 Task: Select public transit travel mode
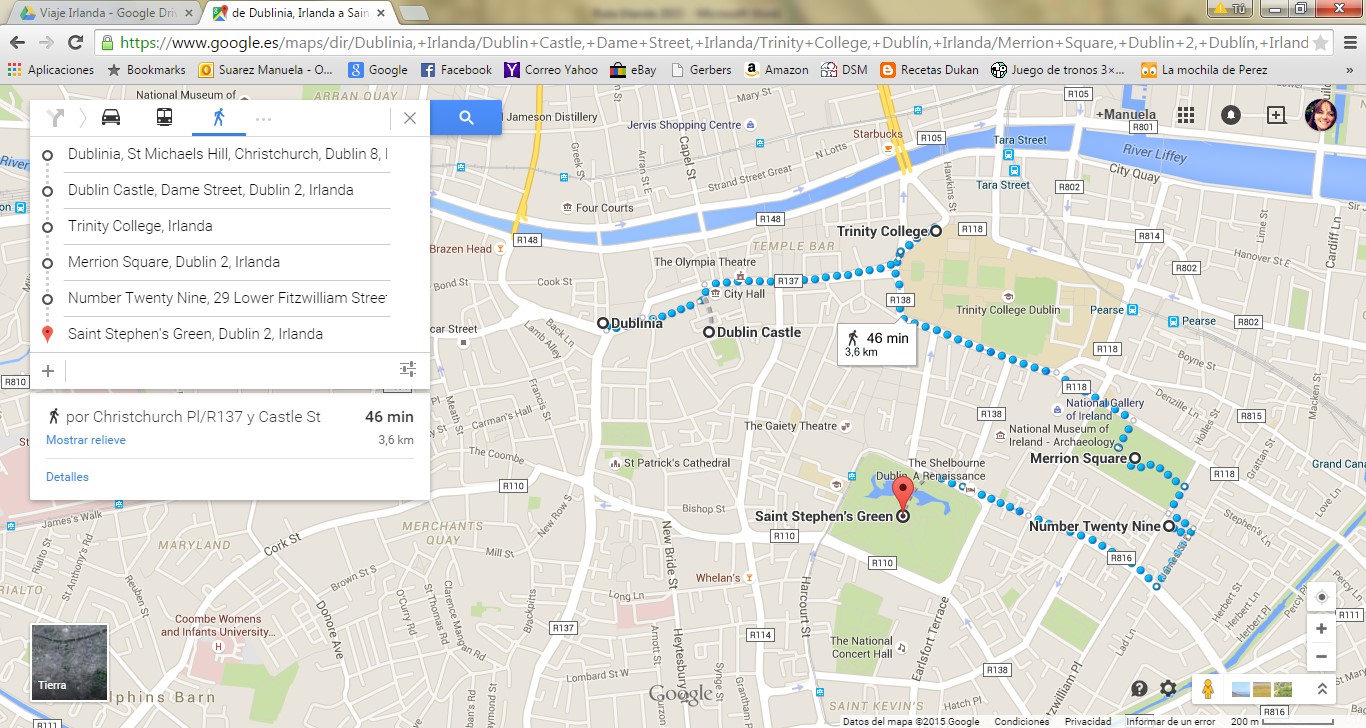point(164,118)
